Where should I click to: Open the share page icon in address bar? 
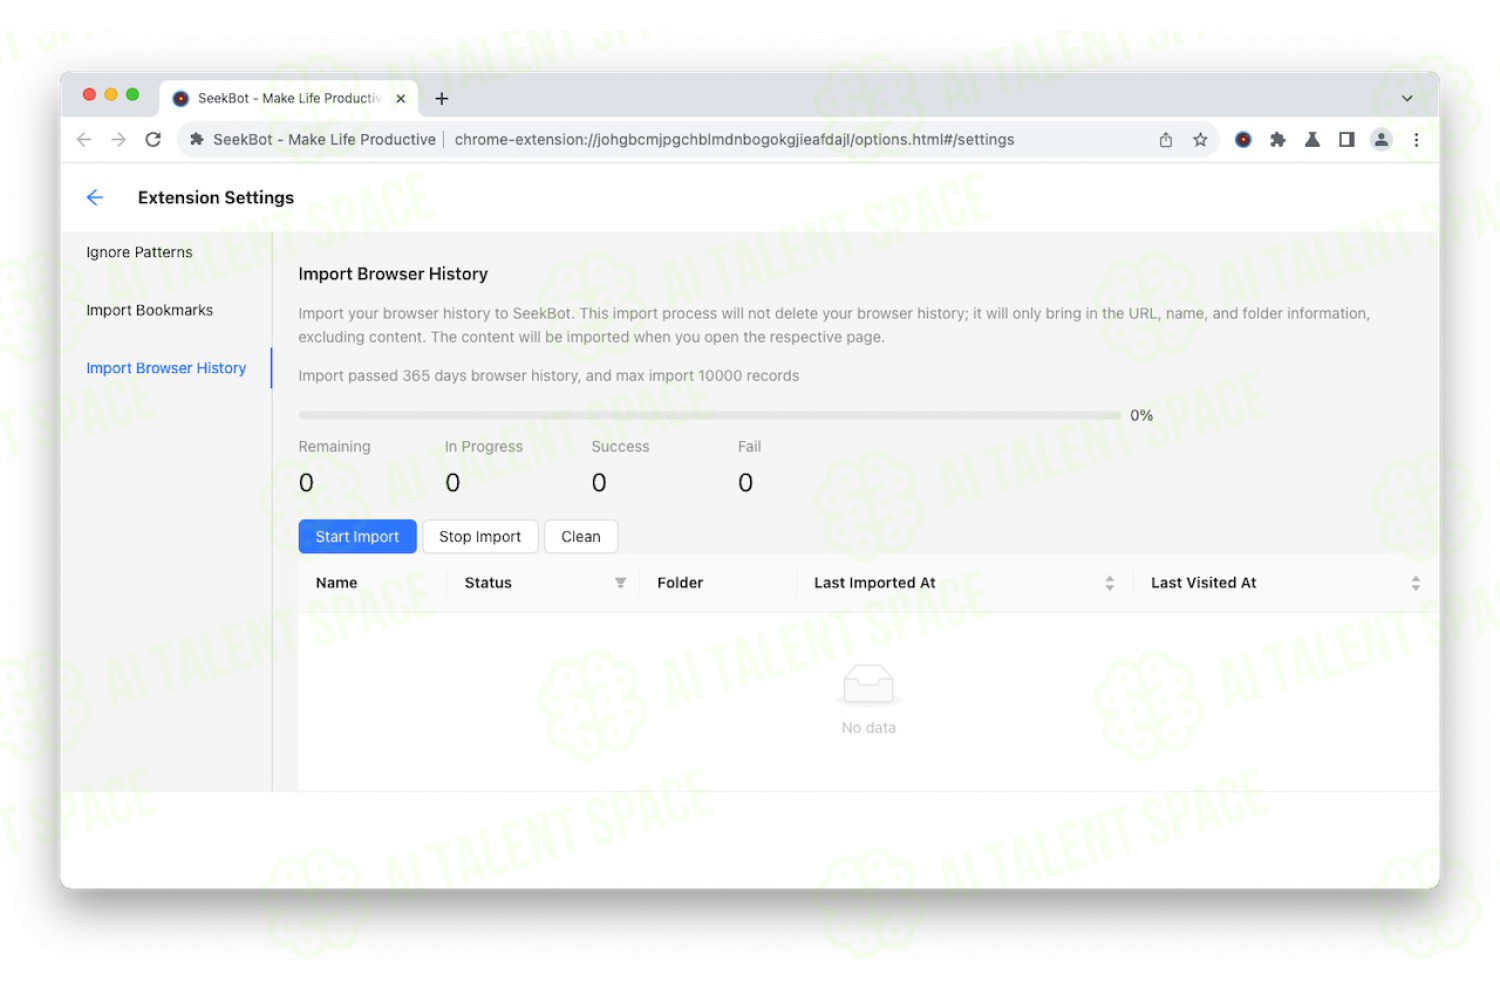pos(1166,140)
